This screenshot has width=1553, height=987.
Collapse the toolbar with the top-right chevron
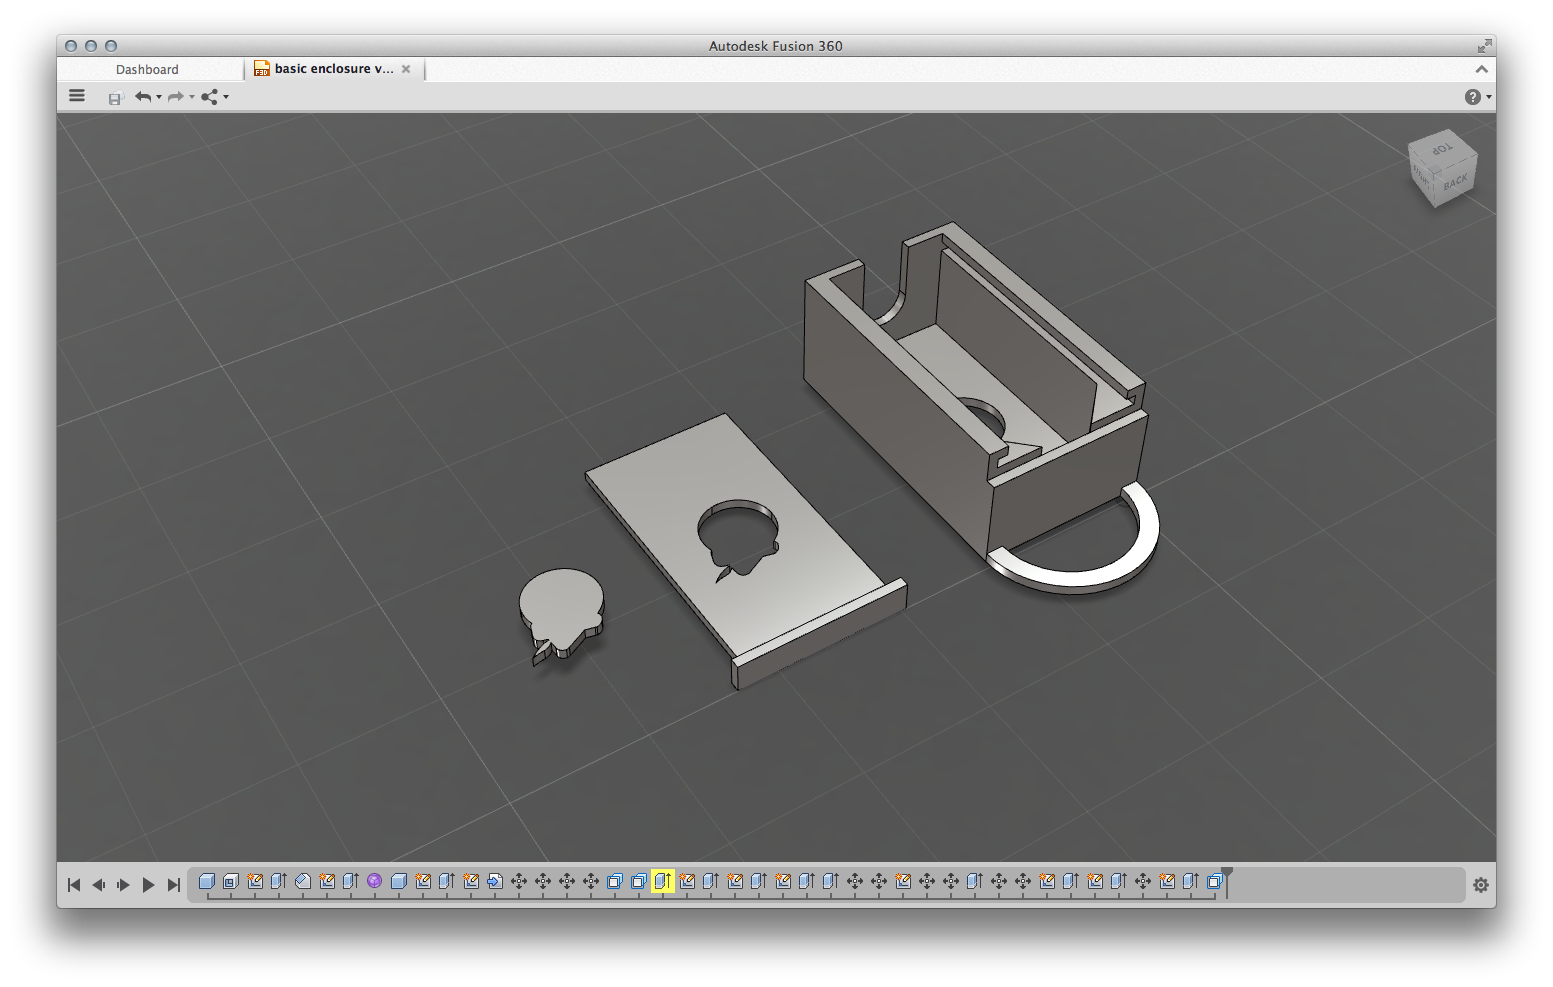(1481, 69)
